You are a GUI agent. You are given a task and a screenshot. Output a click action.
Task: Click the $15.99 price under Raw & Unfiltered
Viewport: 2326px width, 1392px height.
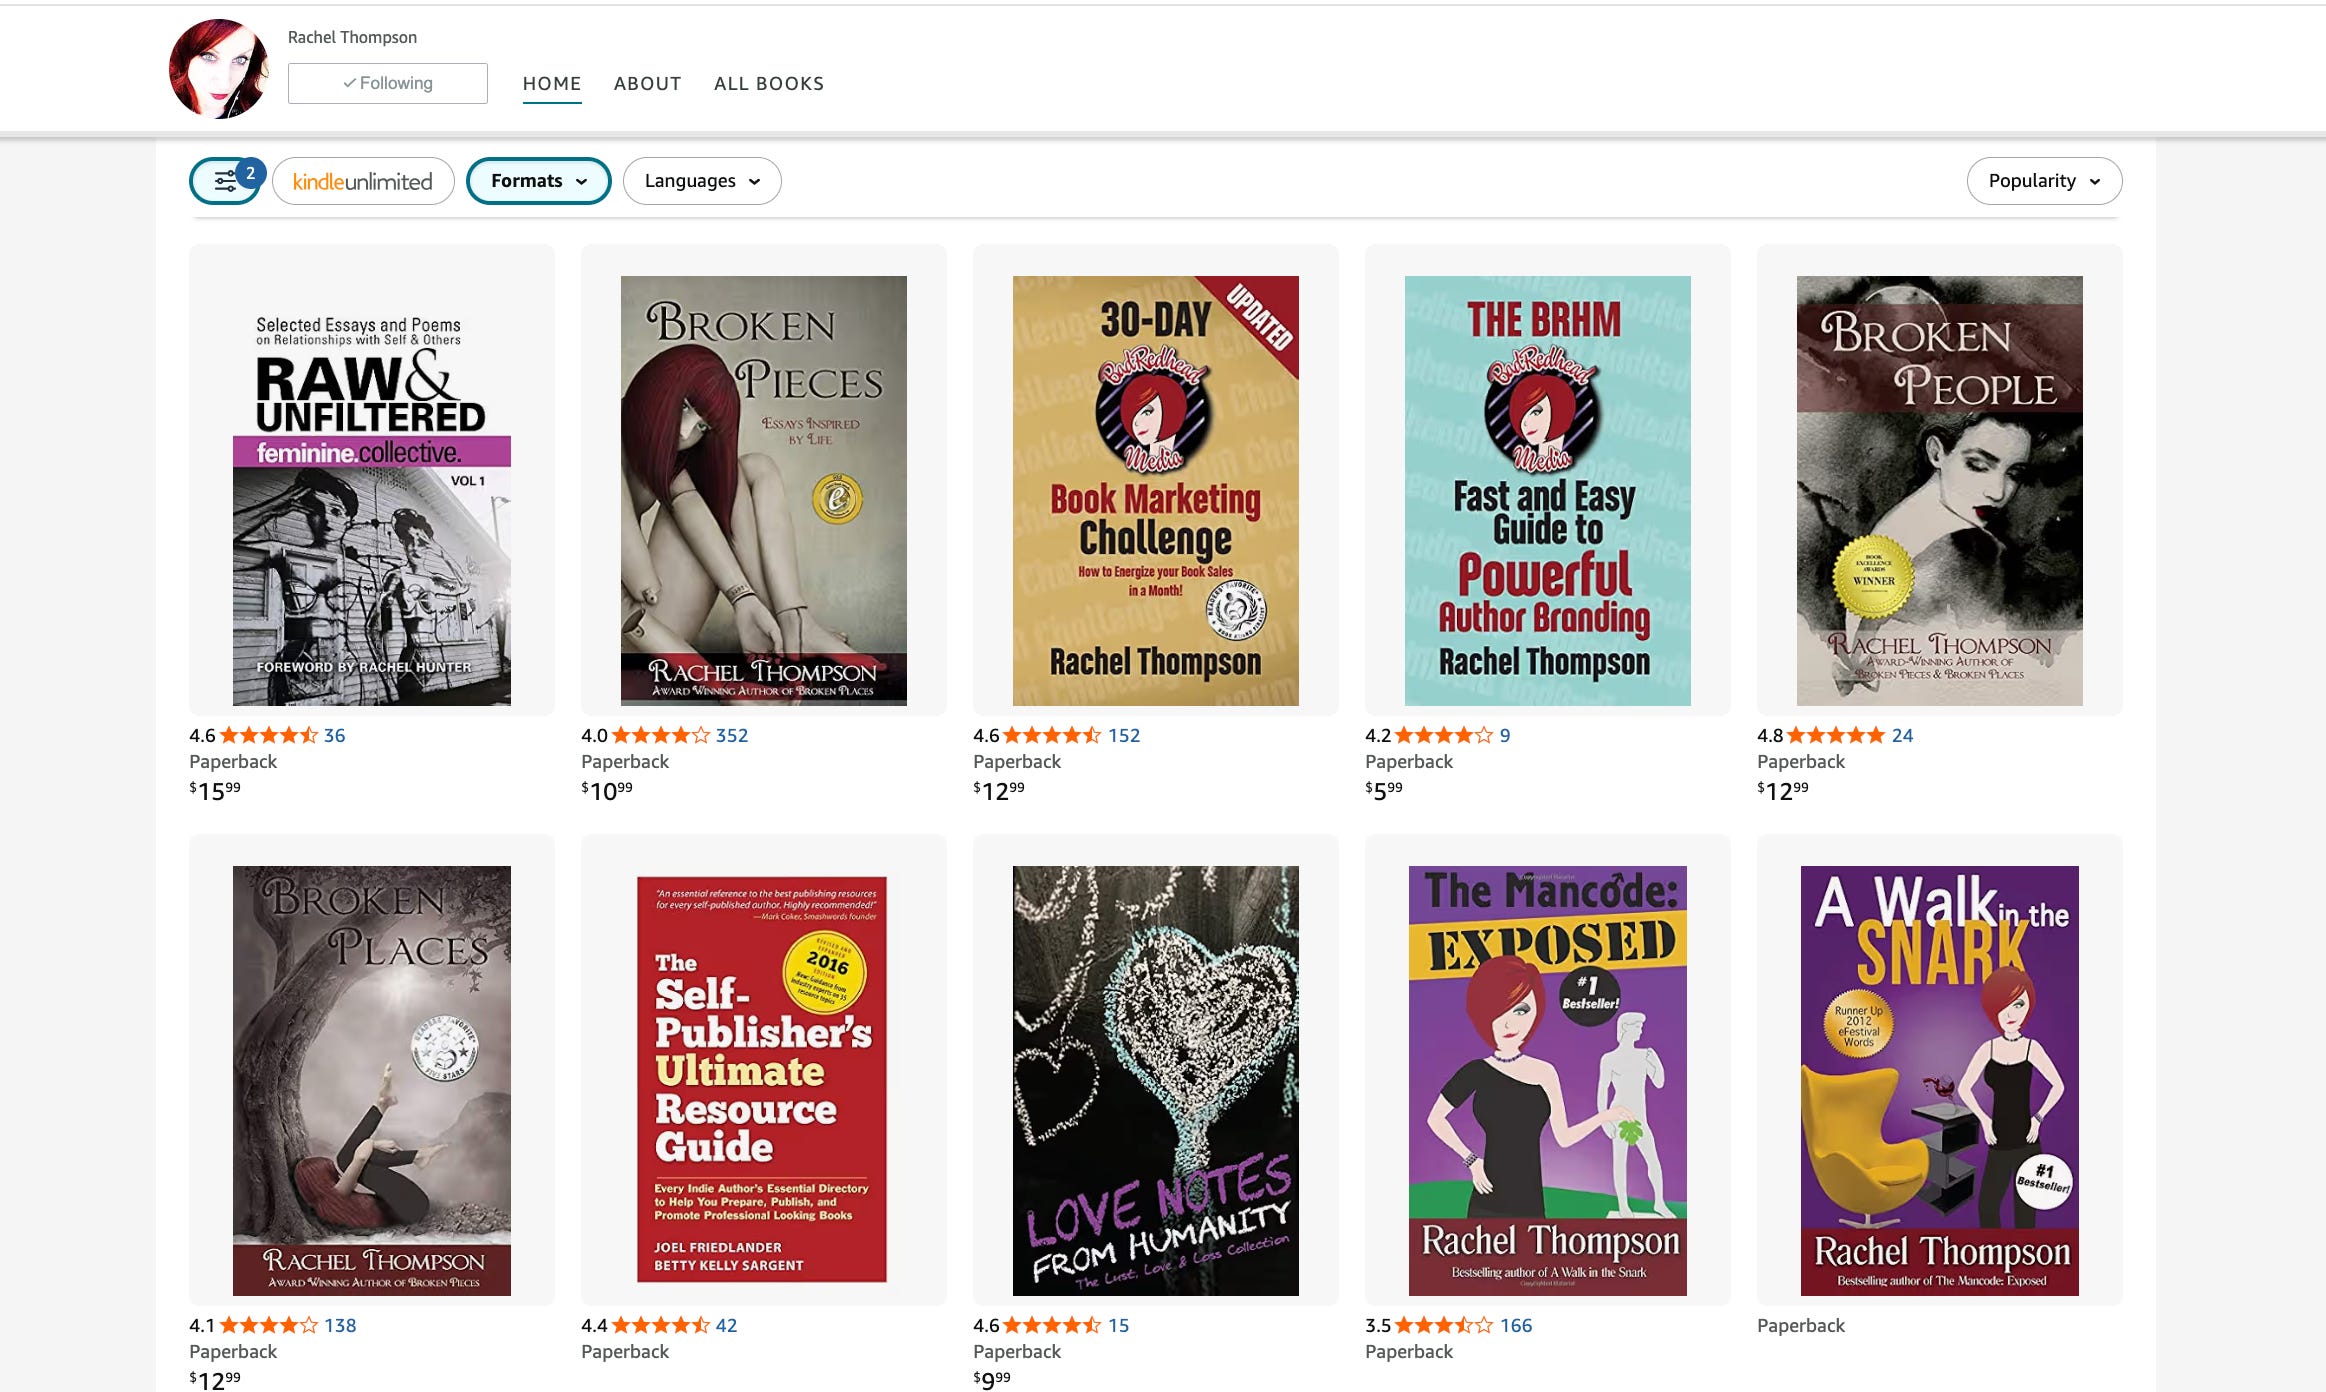tap(215, 791)
